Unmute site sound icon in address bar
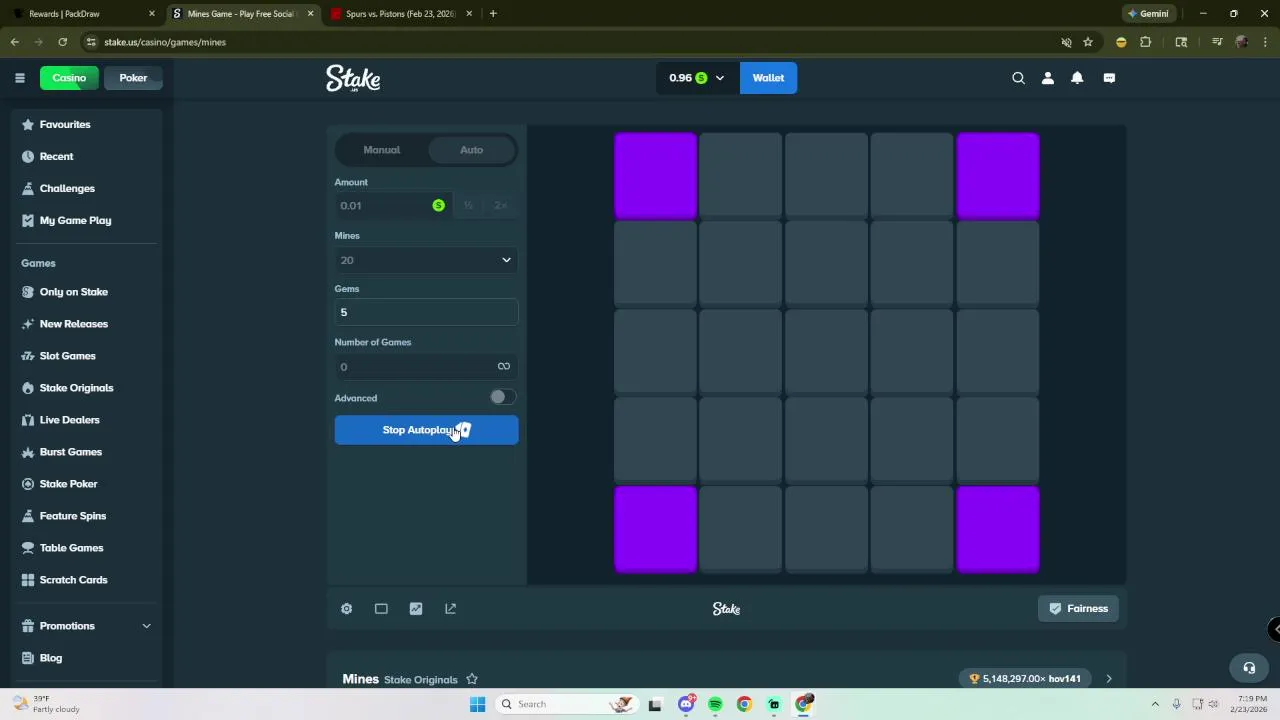1280x720 pixels. click(x=1066, y=42)
